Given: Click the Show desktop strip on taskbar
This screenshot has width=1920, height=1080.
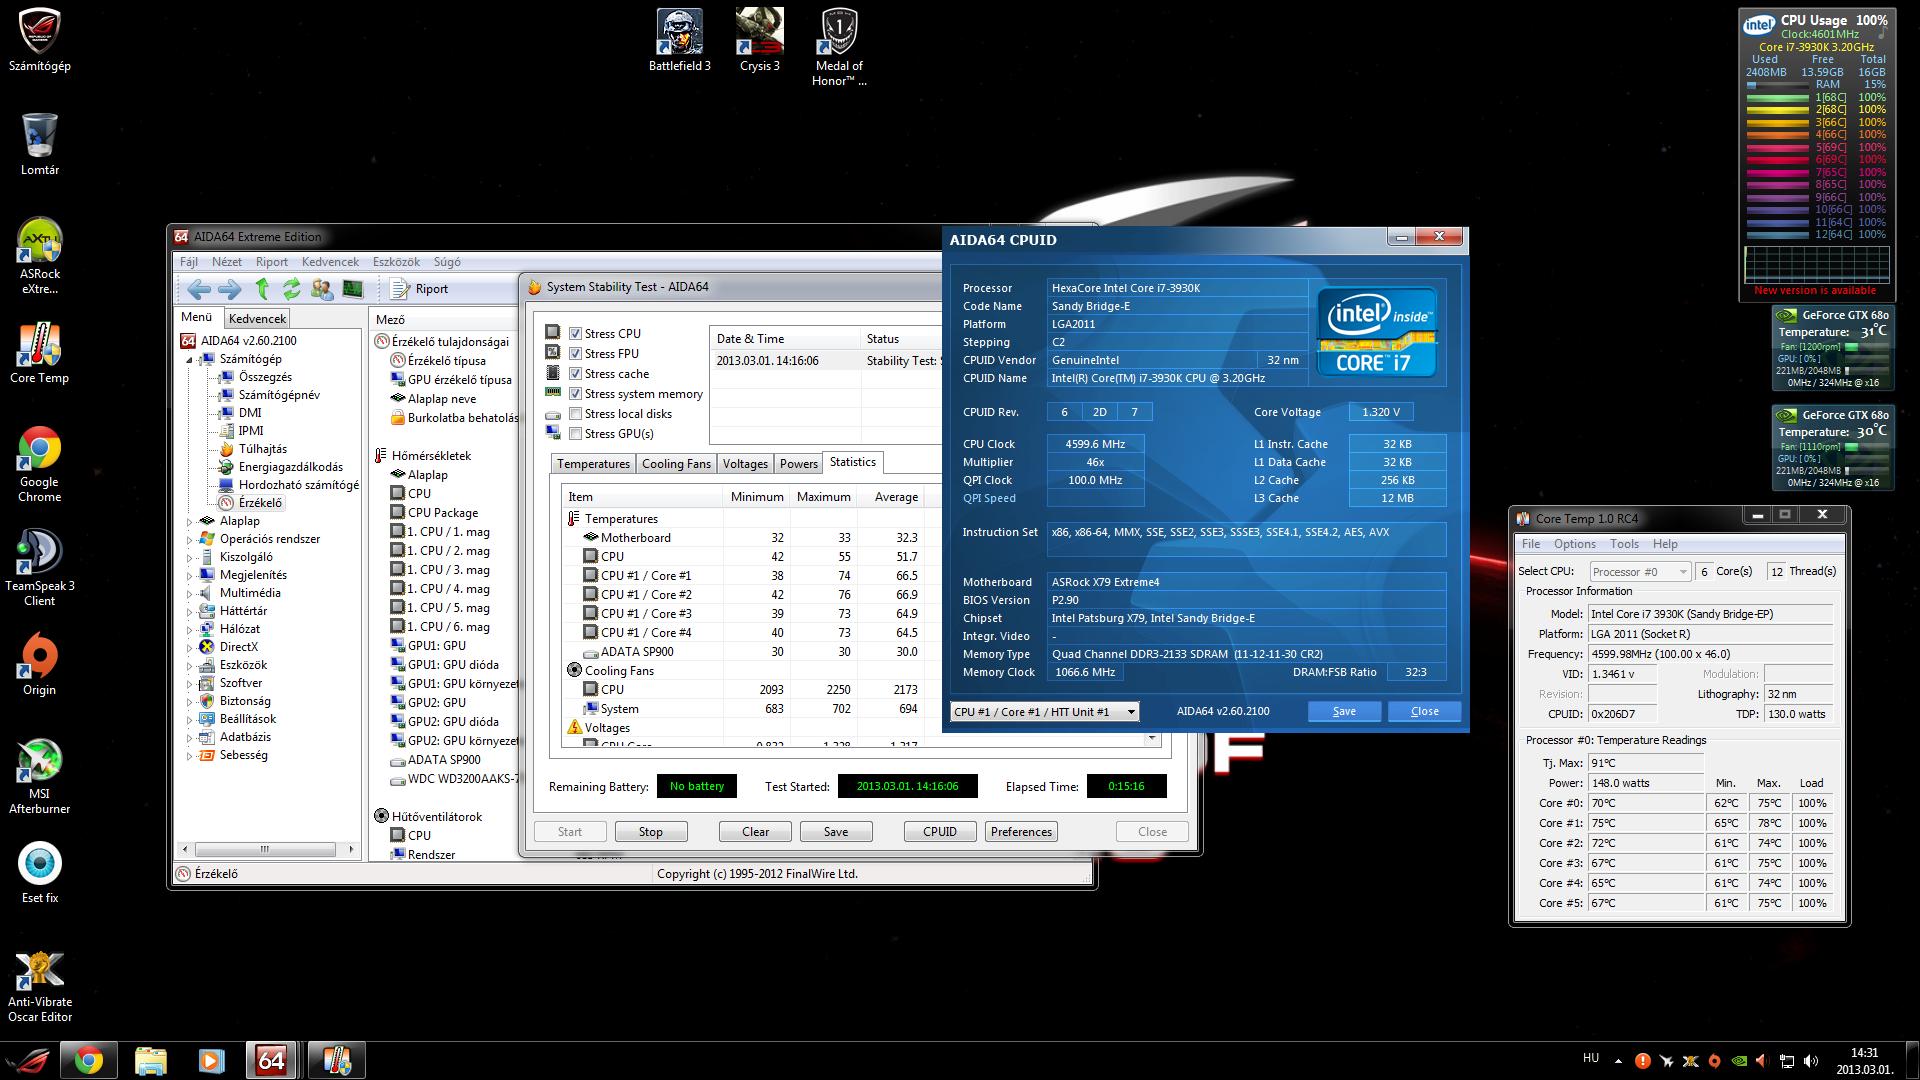Looking at the screenshot, I should (x=1912, y=1060).
